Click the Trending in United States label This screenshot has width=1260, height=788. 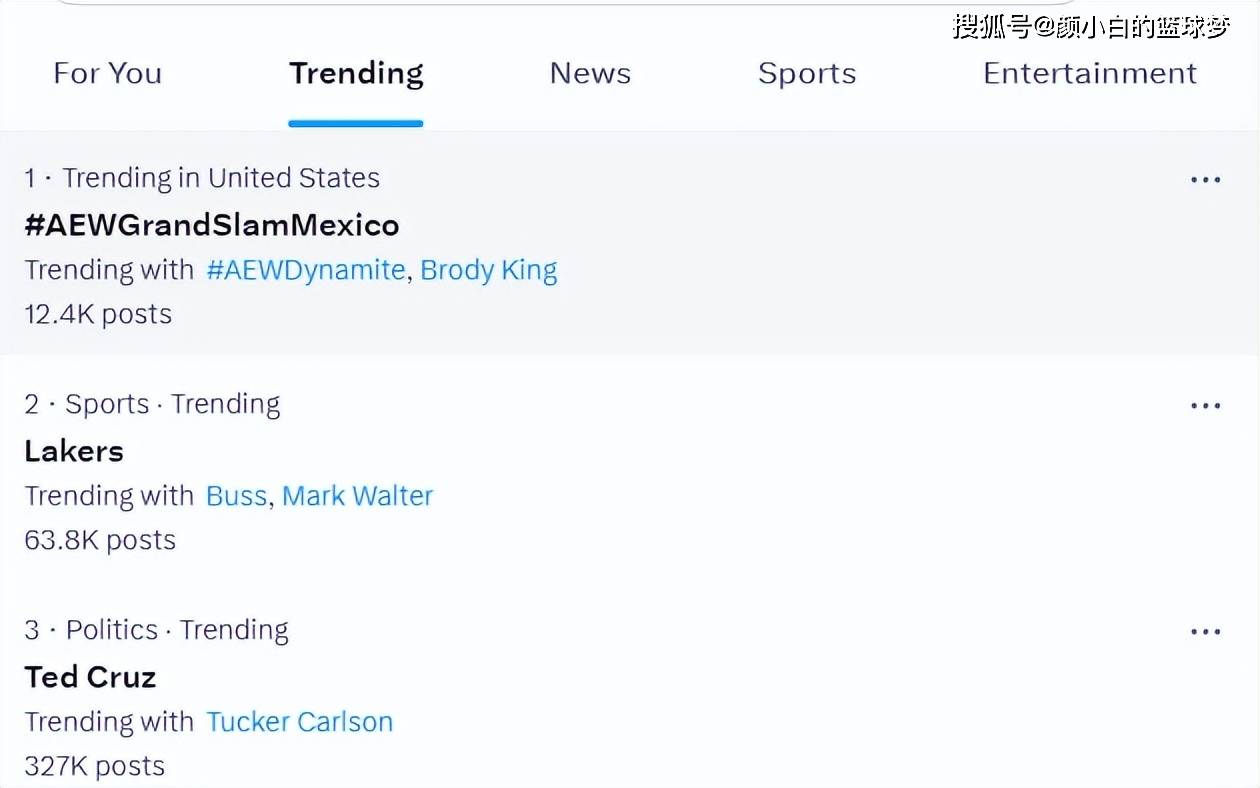pyautogui.click(x=221, y=178)
